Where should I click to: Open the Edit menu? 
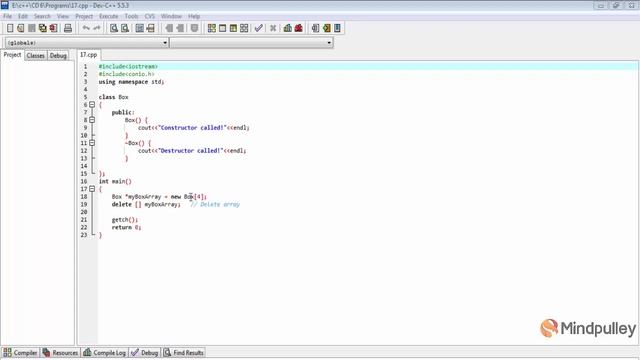click(x=23, y=16)
